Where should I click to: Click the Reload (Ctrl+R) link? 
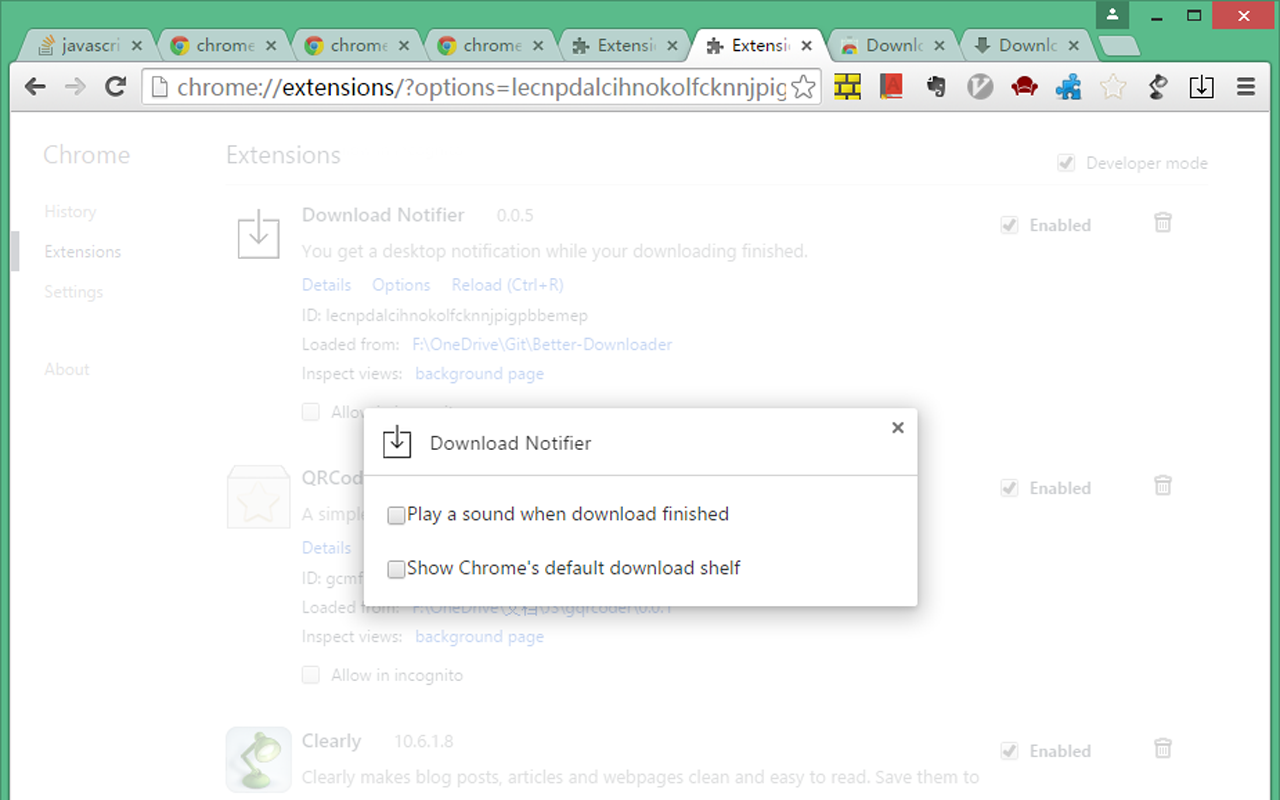(x=508, y=285)
